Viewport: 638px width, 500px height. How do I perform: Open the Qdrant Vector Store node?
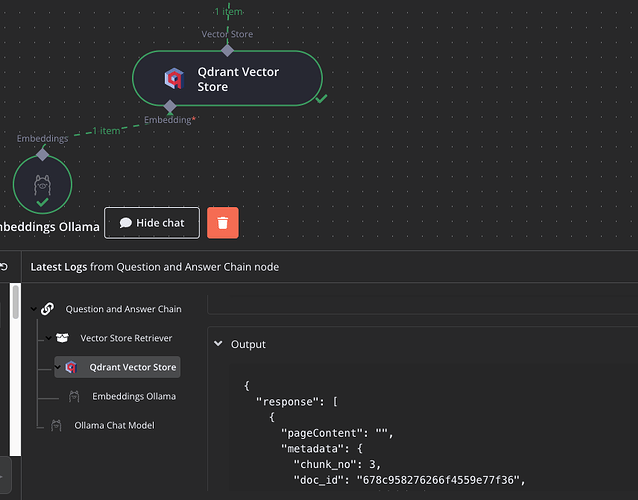227,78
